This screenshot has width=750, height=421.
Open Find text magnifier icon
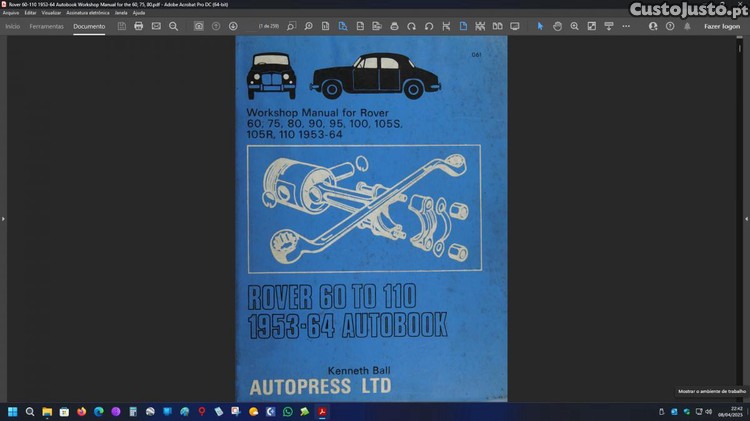click(173, 26)
